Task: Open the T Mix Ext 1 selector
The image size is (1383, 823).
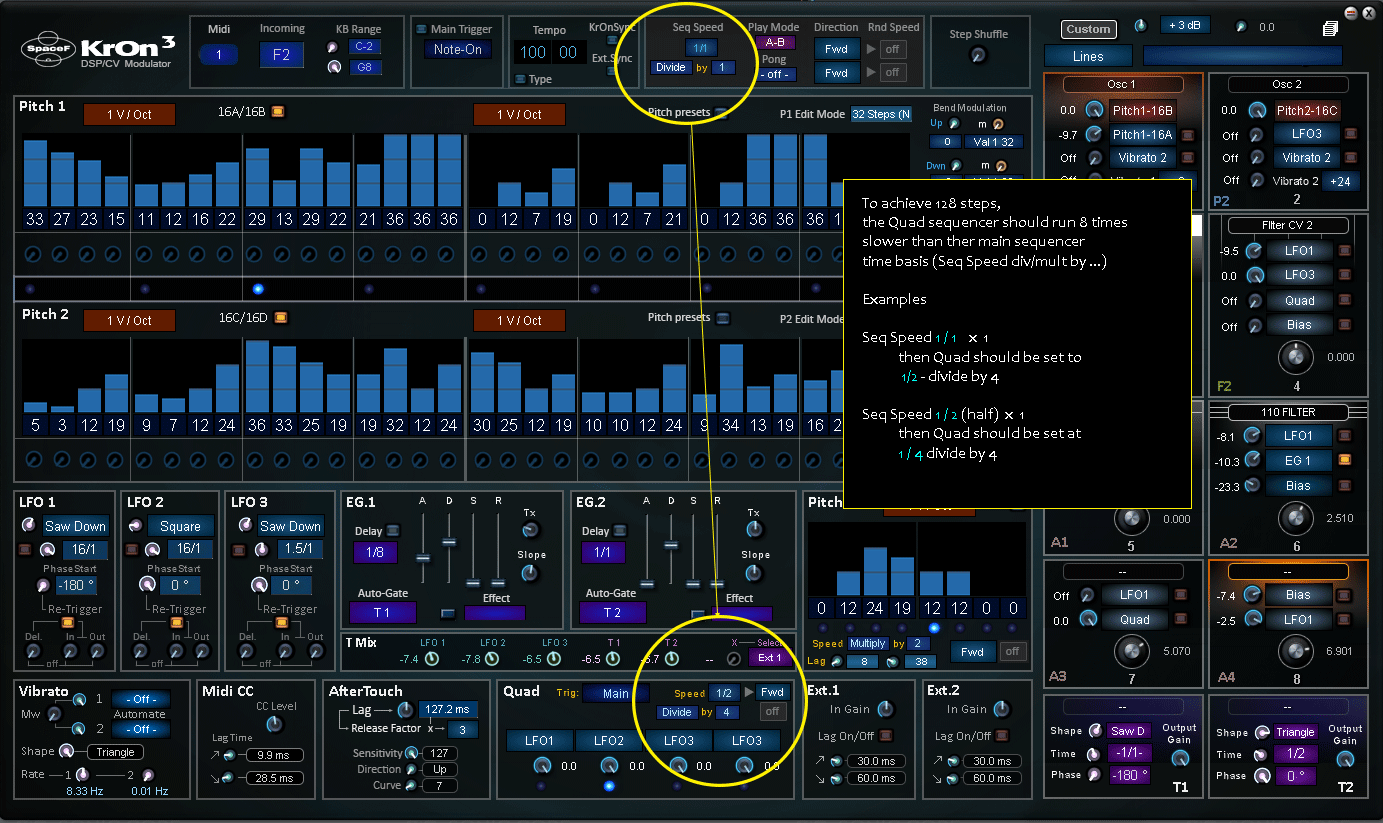Action: coord(770,658)
